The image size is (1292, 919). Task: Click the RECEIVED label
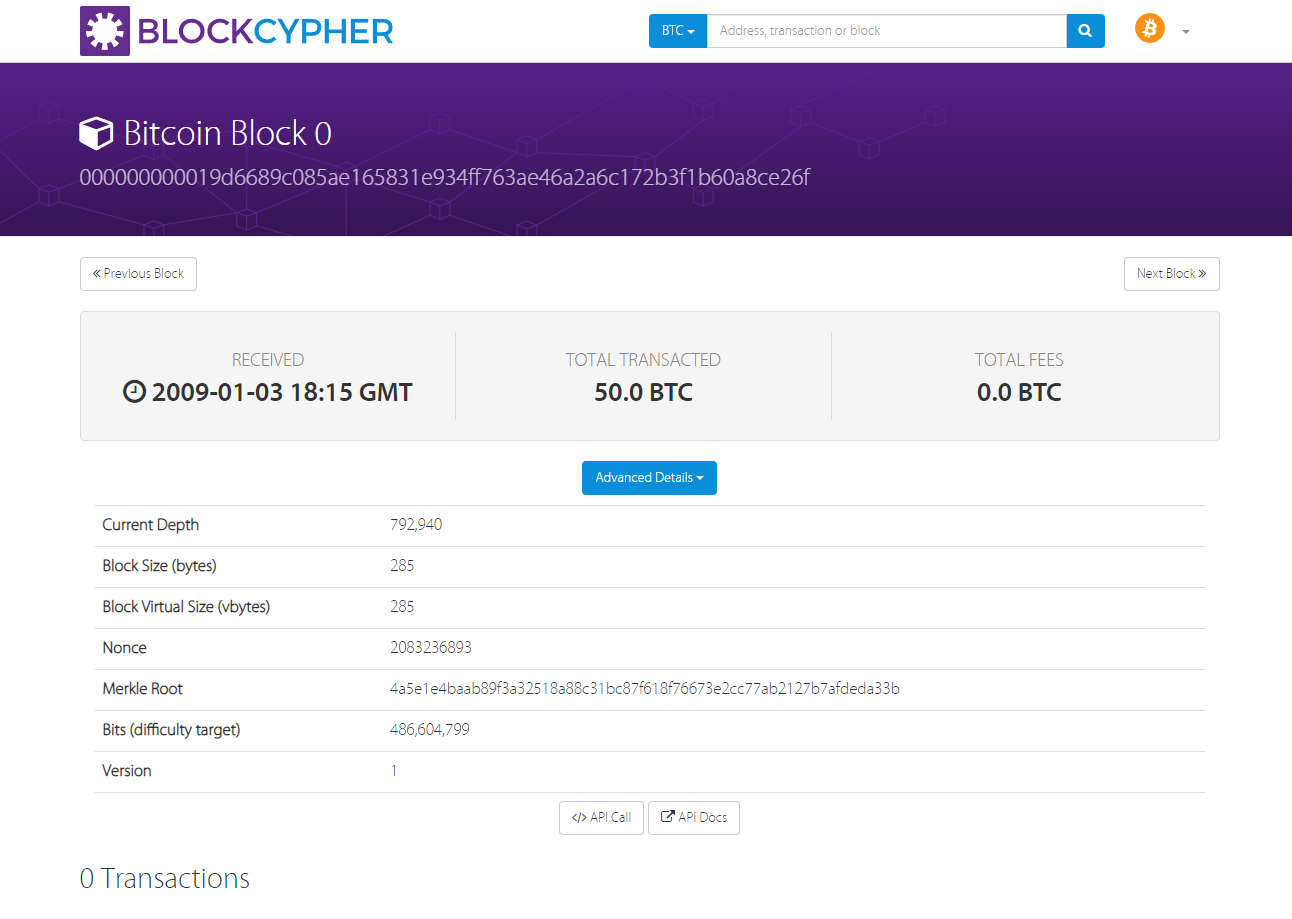pyautogui.click(x=268, y=360)
